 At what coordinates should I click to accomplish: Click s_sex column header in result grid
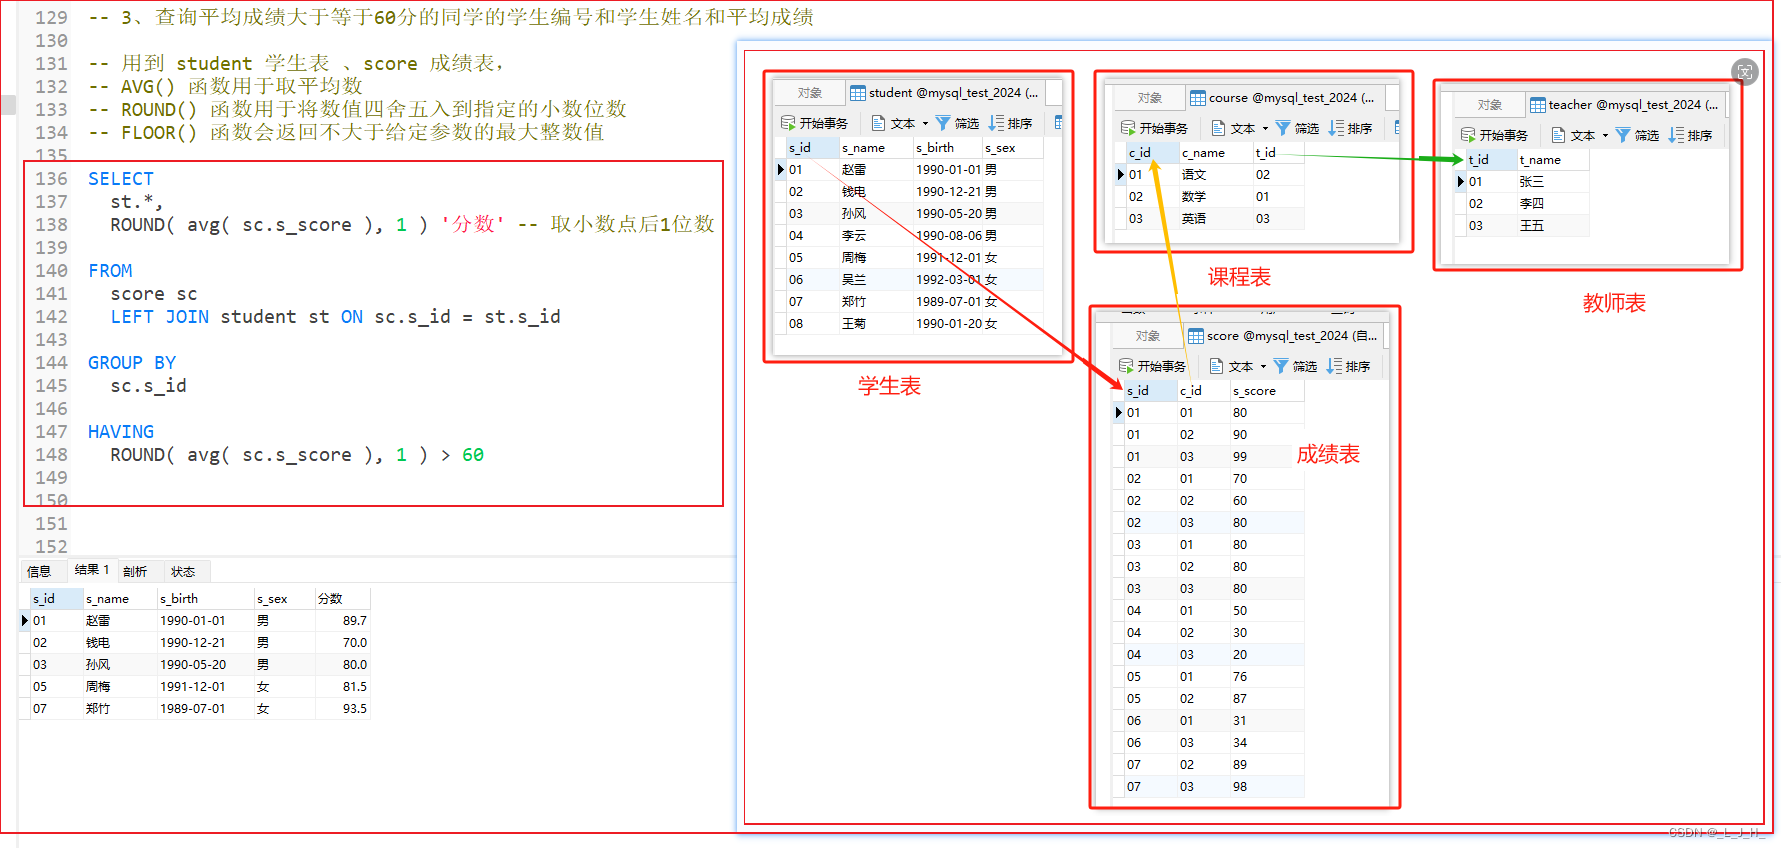coord(284,598)
